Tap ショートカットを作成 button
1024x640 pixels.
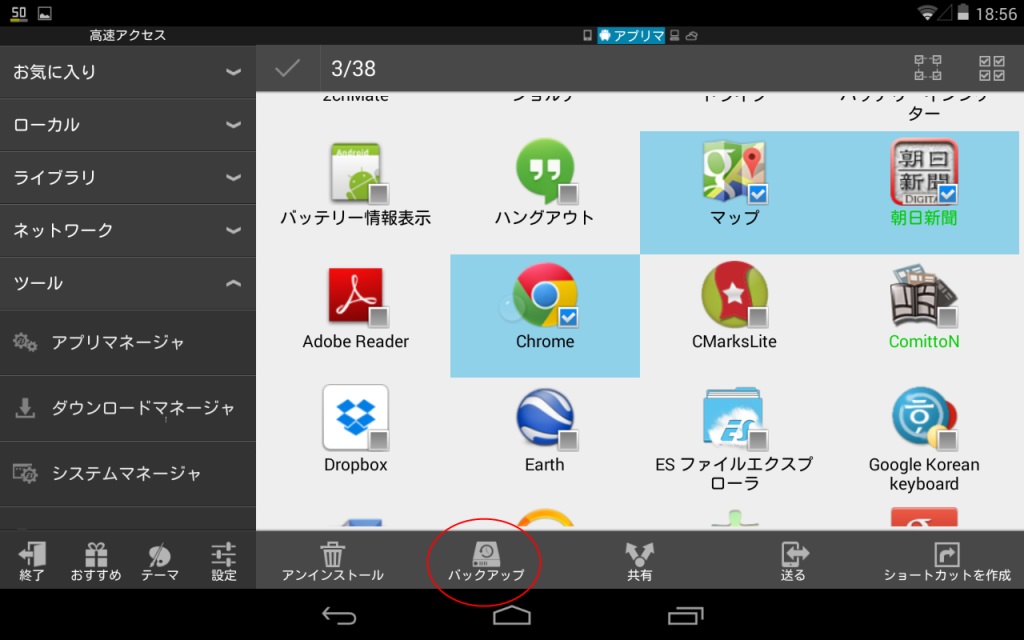tap(947, 562)
